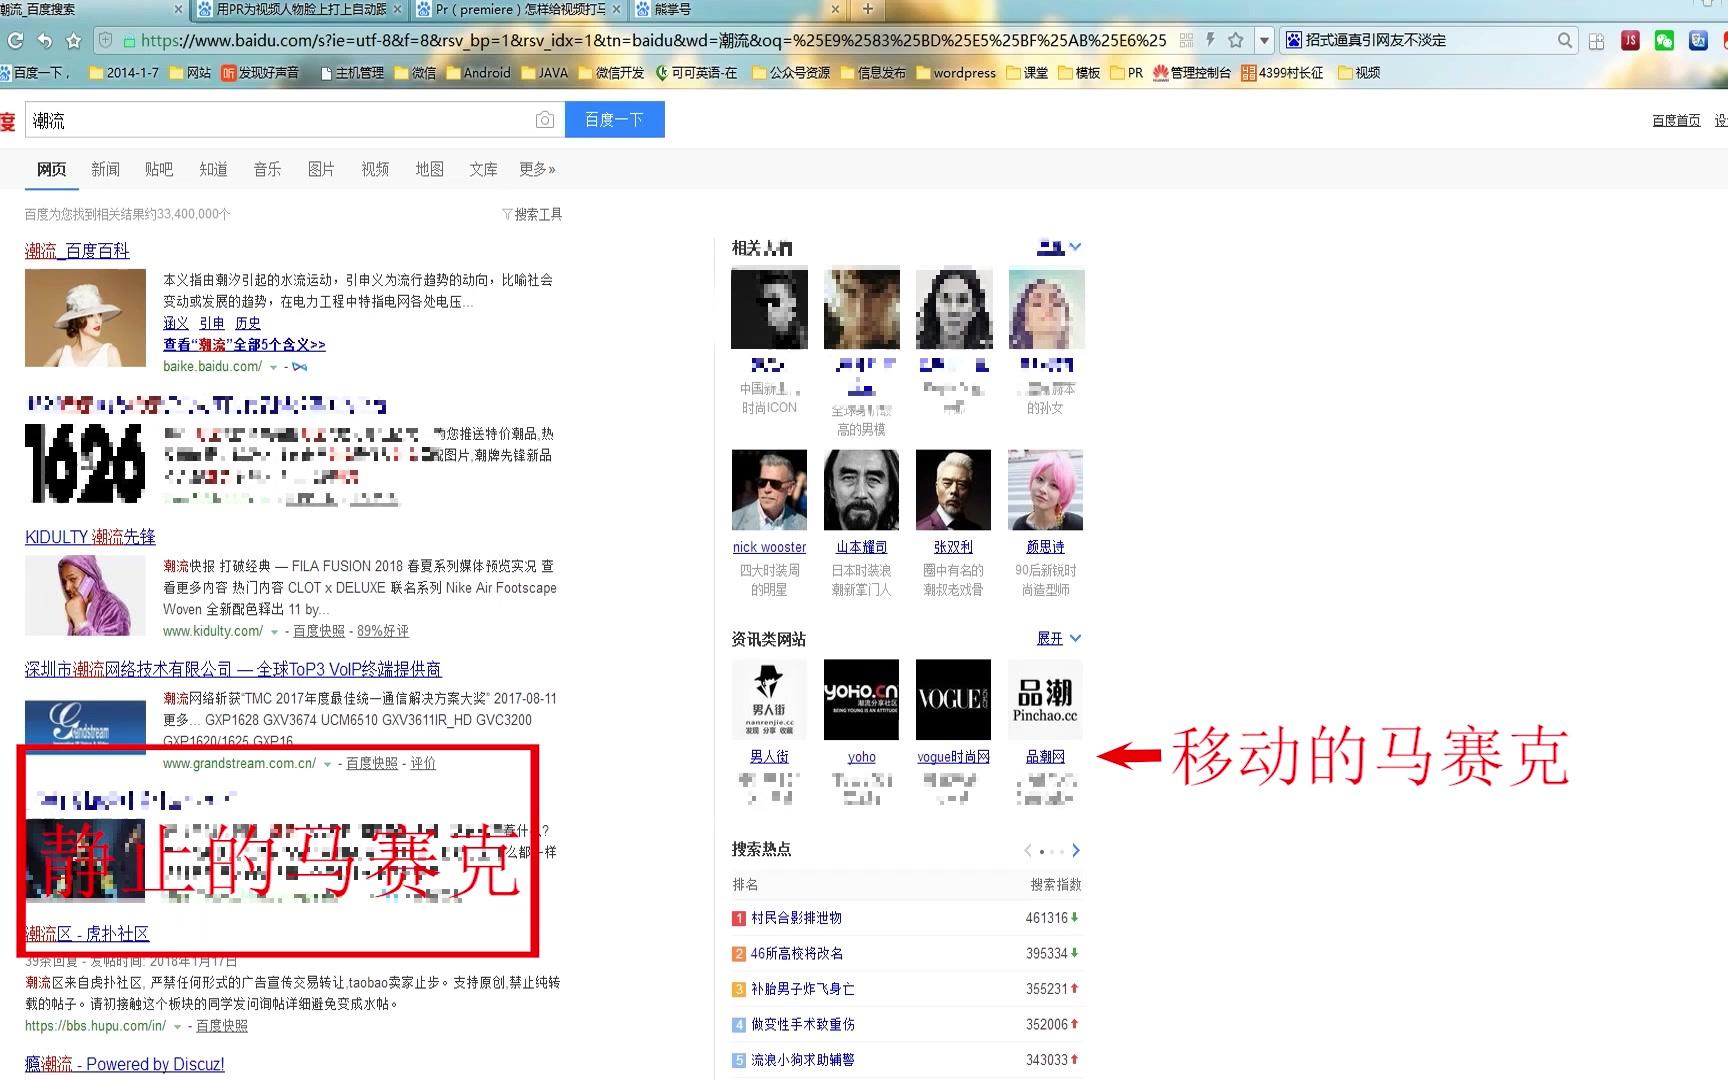Open the 潮流_百度百科 result
Screen dimensions: 1728x1080
click(x=77, y=251)
